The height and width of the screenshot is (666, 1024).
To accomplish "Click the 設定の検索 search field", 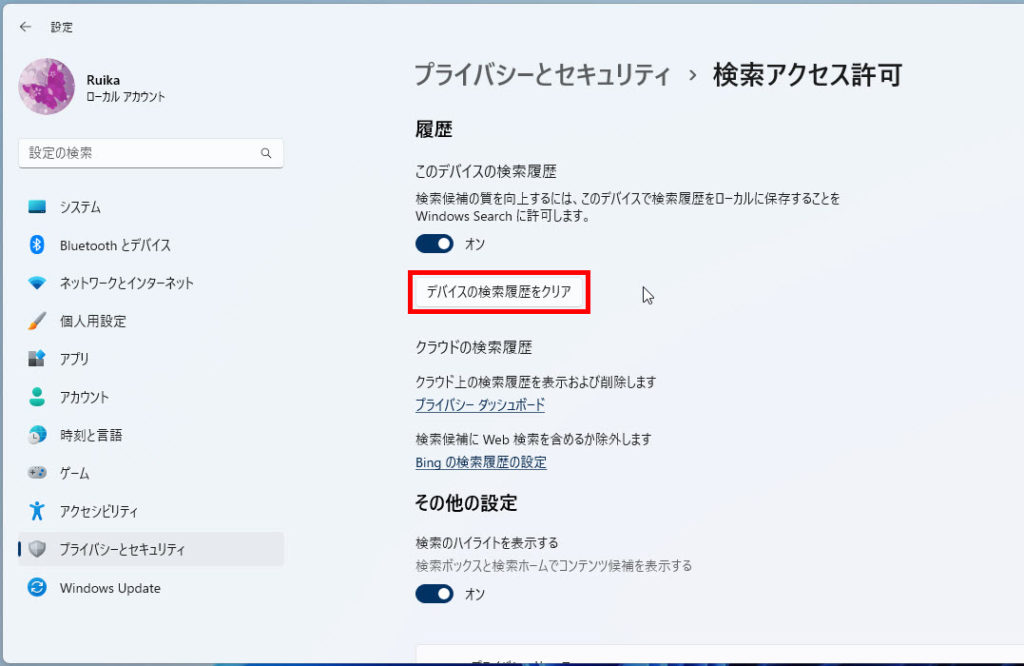I will coord(140,153).
